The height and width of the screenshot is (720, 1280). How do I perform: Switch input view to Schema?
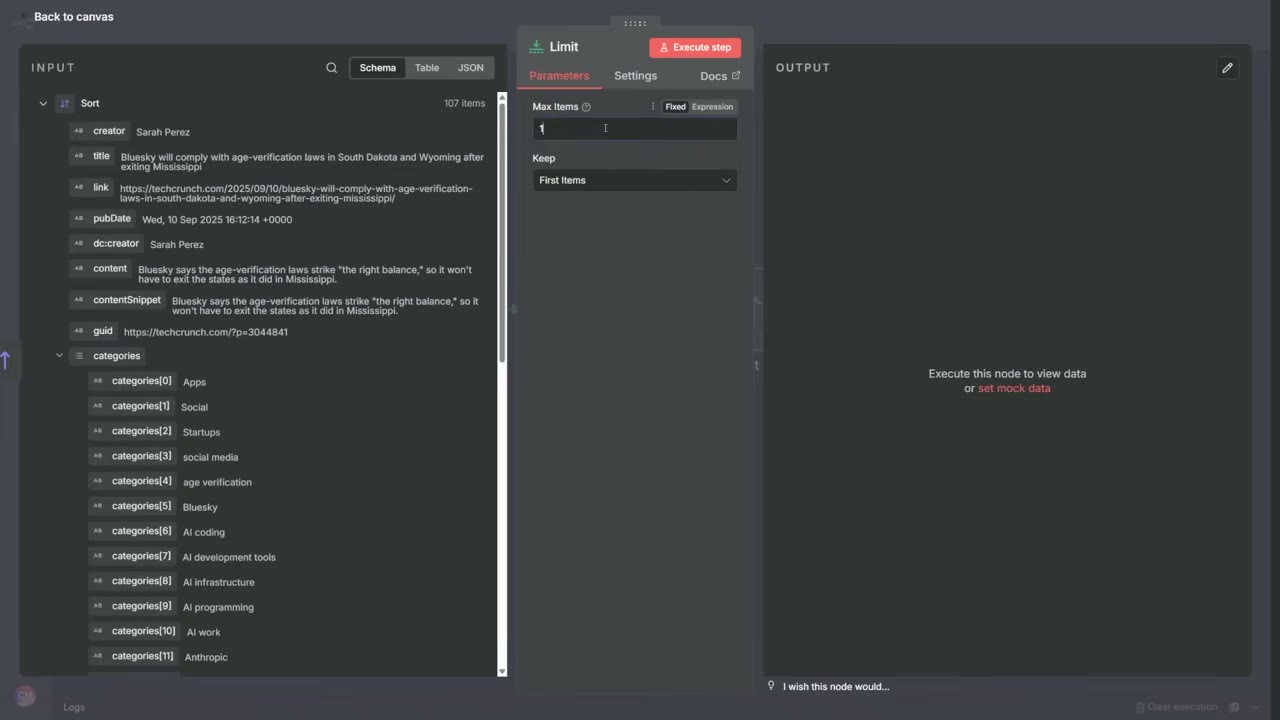[377, 68]
